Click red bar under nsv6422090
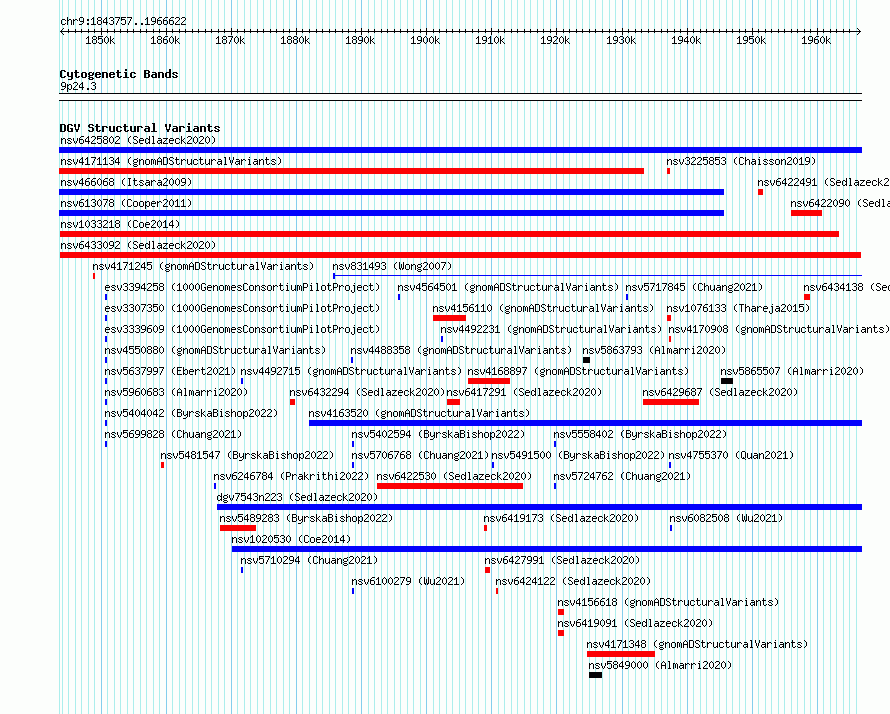Screen dimensions: 890x714 [x=806, y=213]
